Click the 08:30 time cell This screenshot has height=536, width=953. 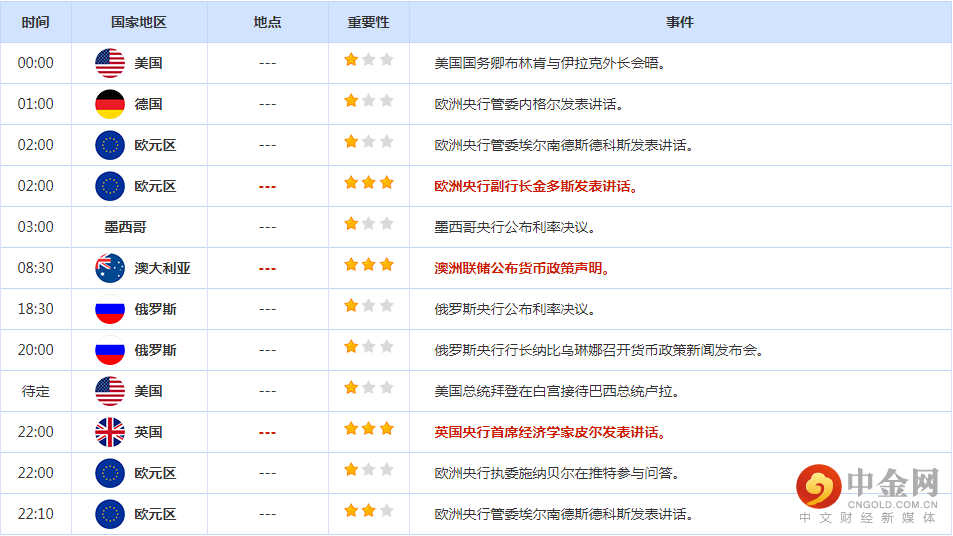point(36,268)
